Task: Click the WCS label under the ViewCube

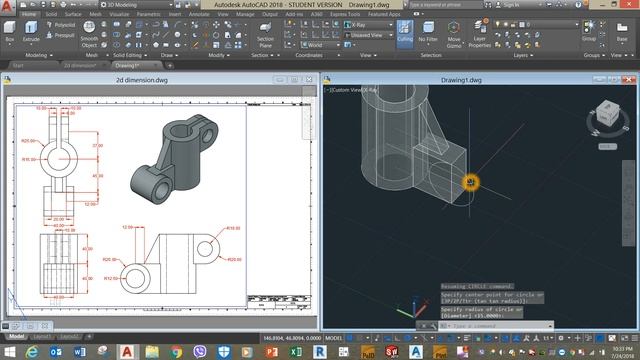Action: [x=607, y=147]
